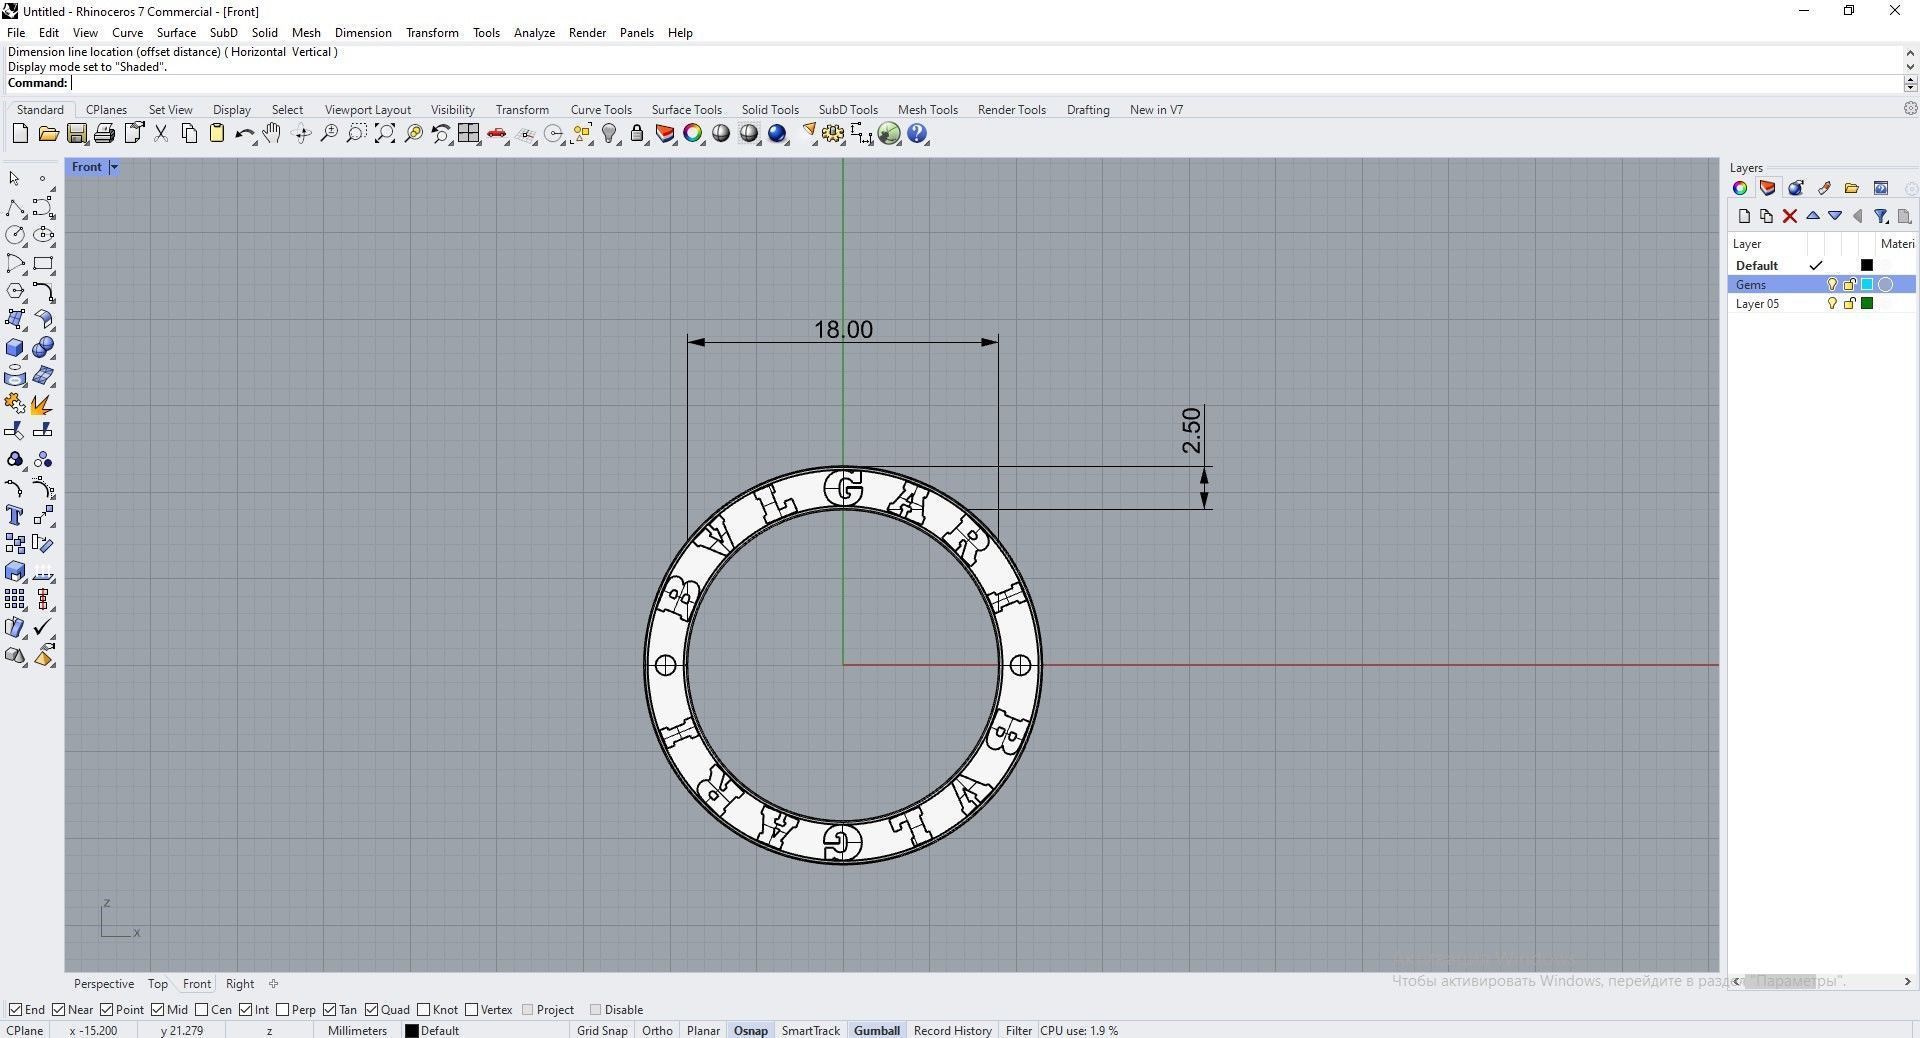Switch to the Solid Tools toolbar tab
1920x1038 pixels.
[x=770, y=110]
